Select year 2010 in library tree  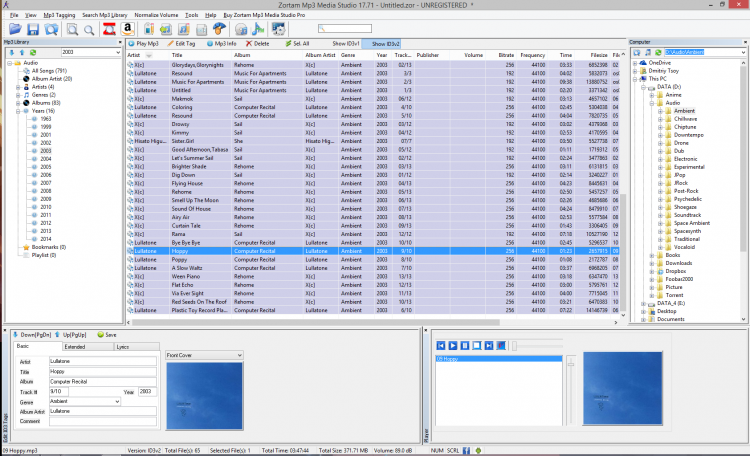click(x=46, y=207)
